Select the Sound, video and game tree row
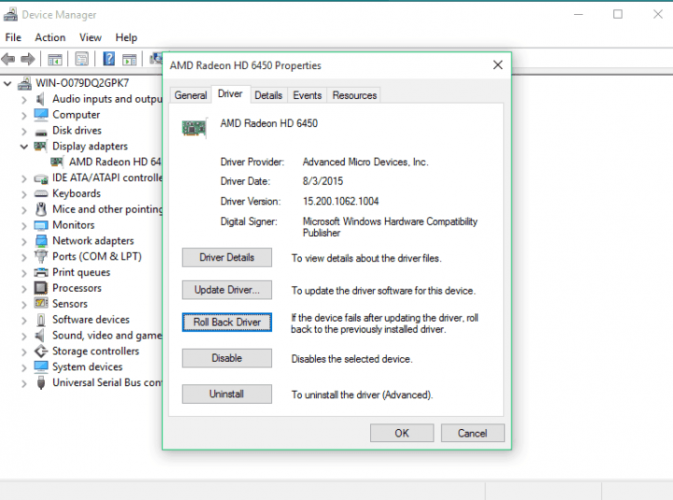The height and width of the screenshot is (500, 673). pyautogui.click(x=107, y=336)
